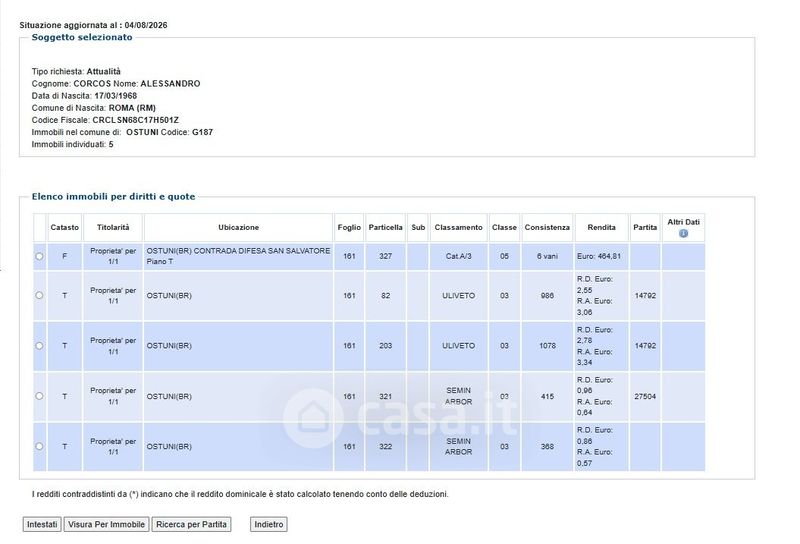This screenshot has width=800, height=544.
Task: Click consistenza value 986
Action: pos(547,295)
